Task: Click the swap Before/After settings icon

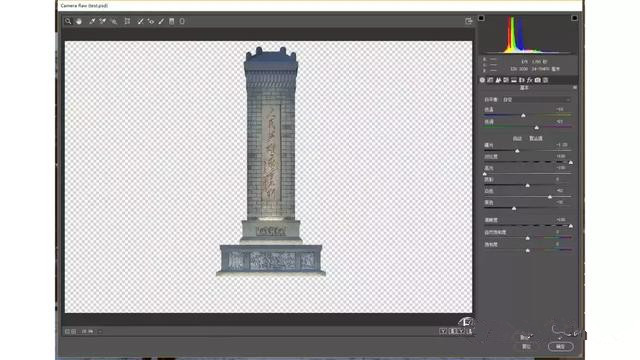Action: 452,331
